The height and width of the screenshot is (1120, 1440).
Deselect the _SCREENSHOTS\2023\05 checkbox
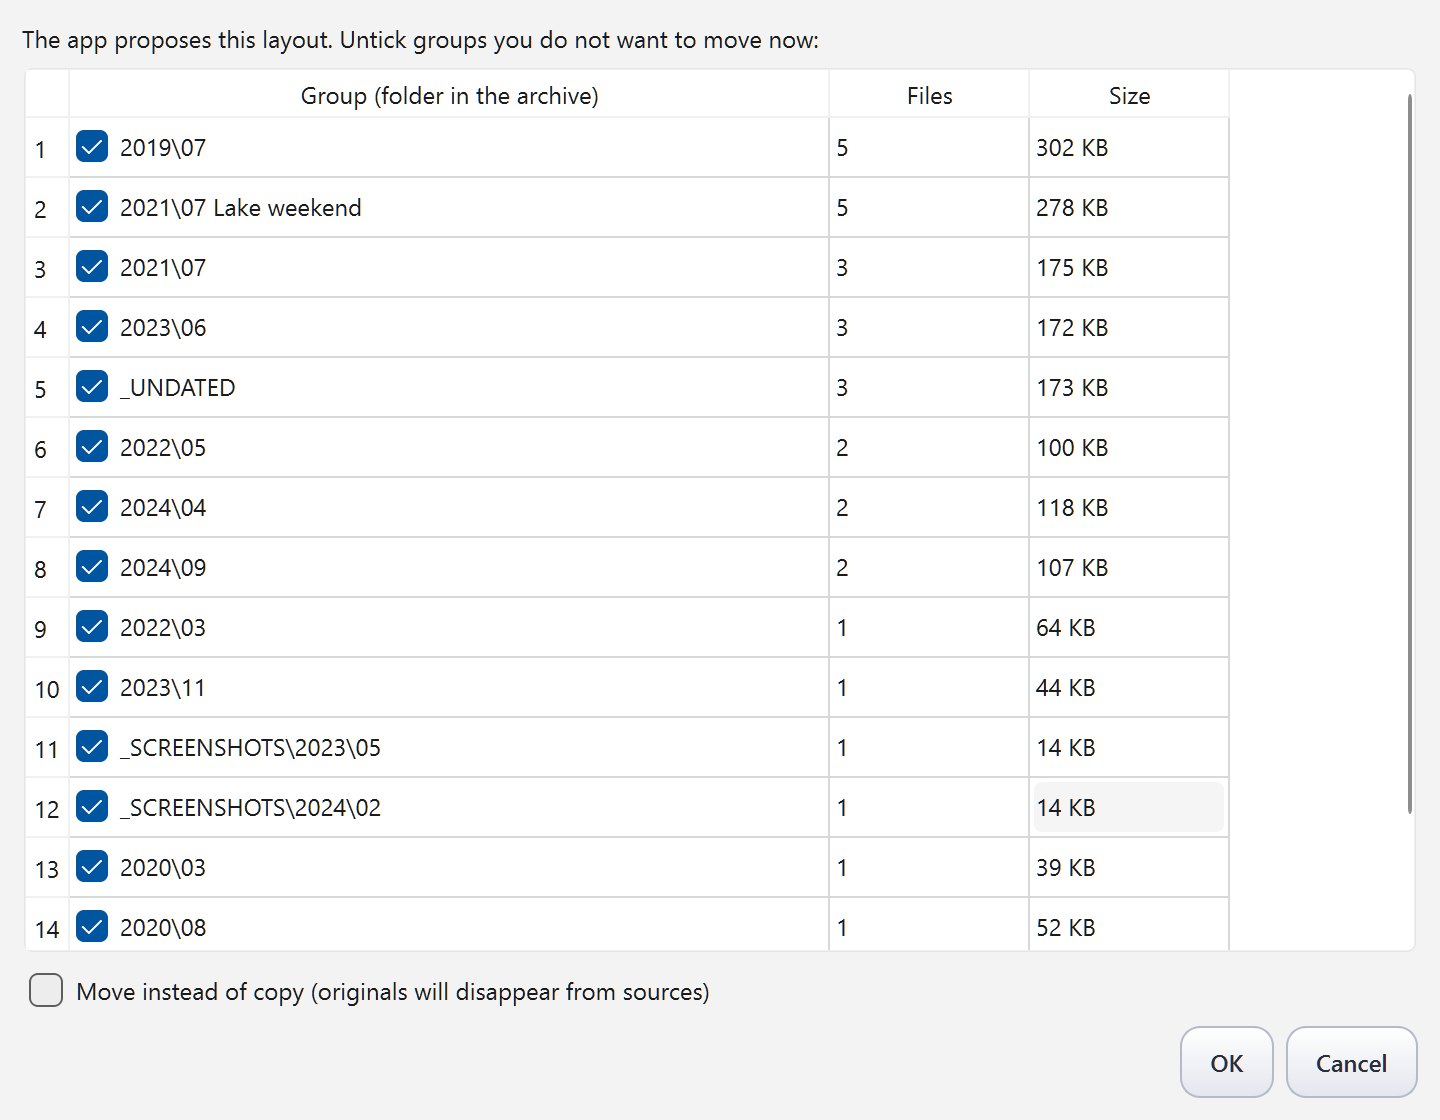point(92,747)
